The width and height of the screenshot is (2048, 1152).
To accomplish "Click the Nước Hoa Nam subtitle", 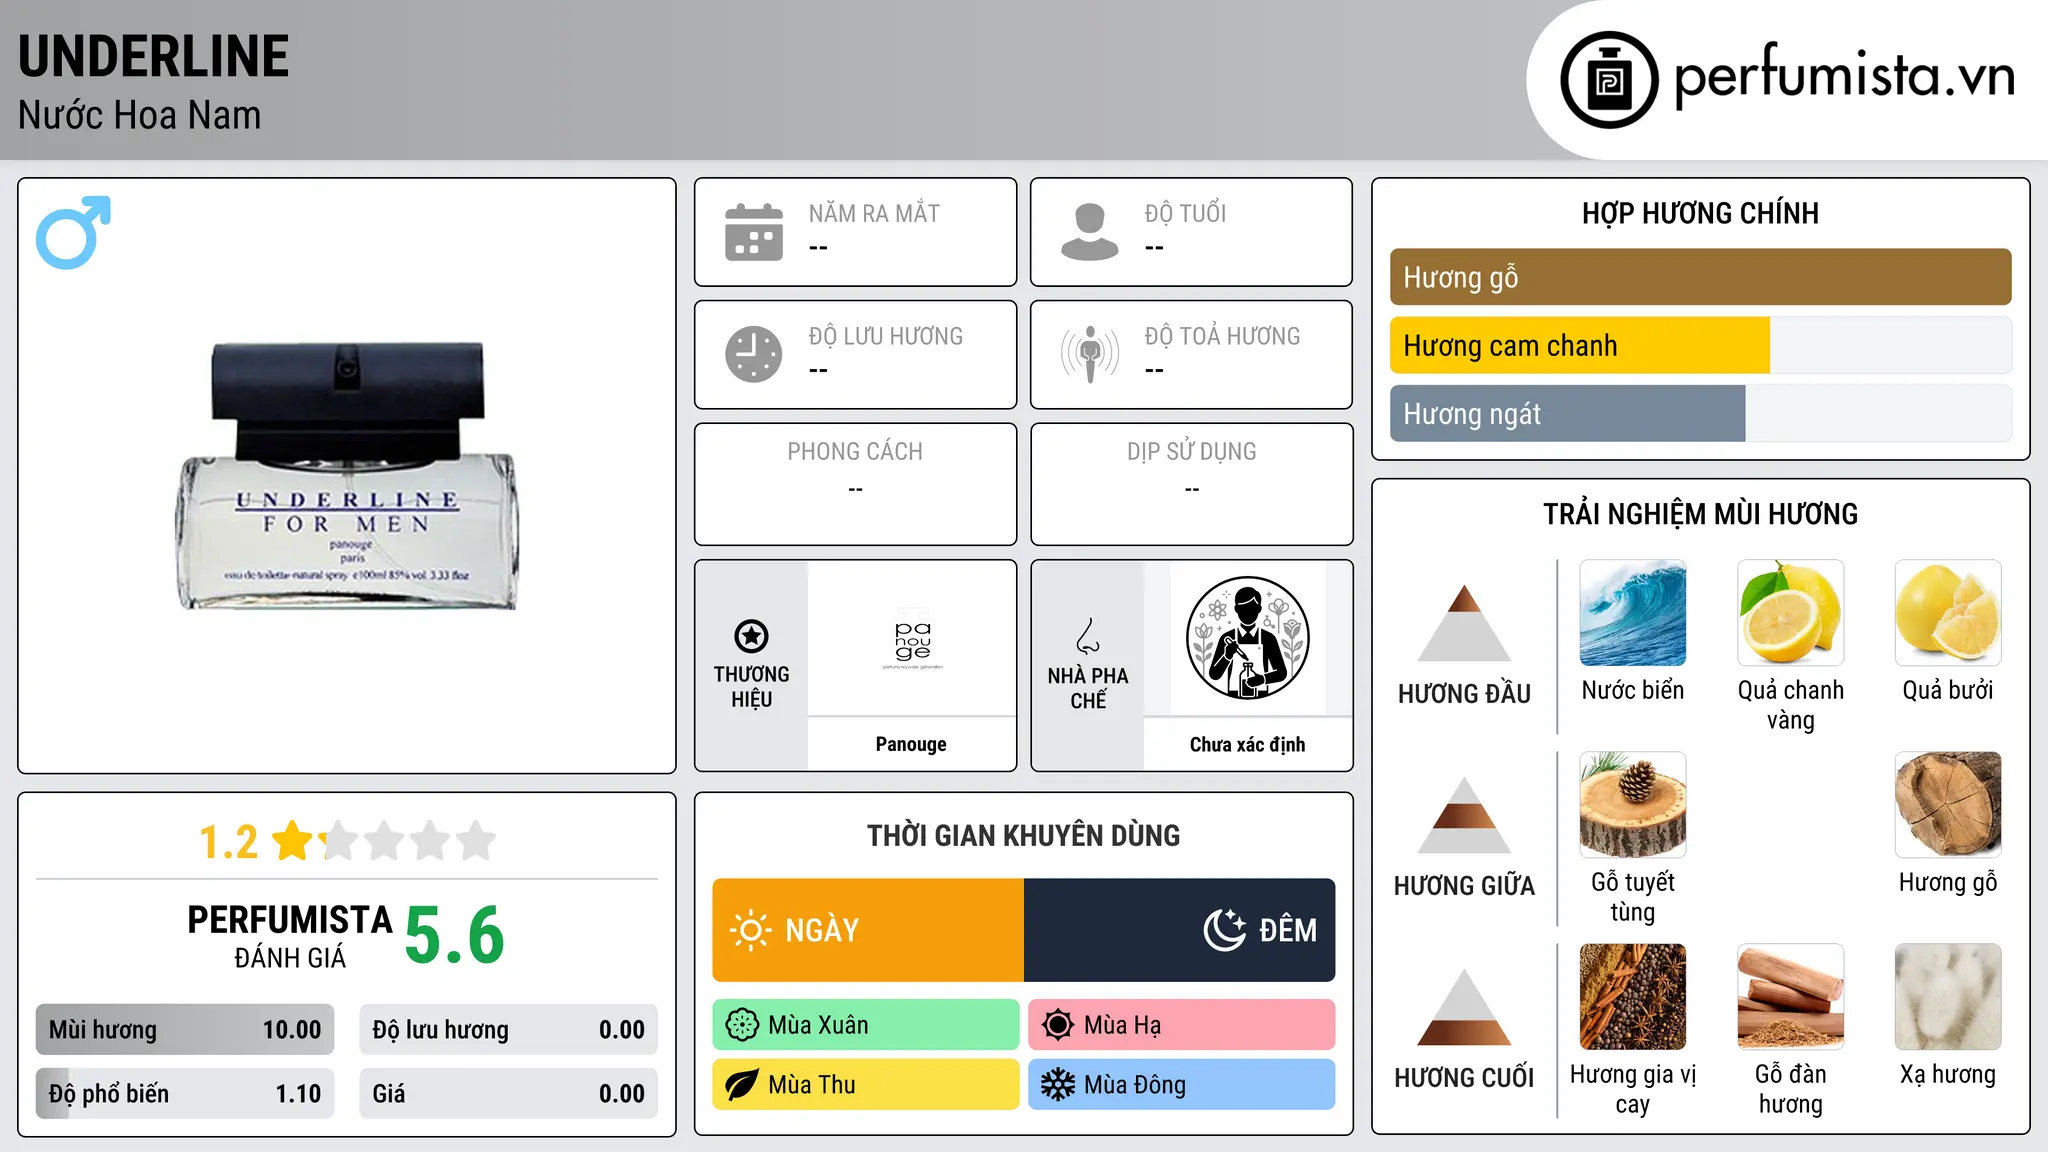I will tap(140, 115).
